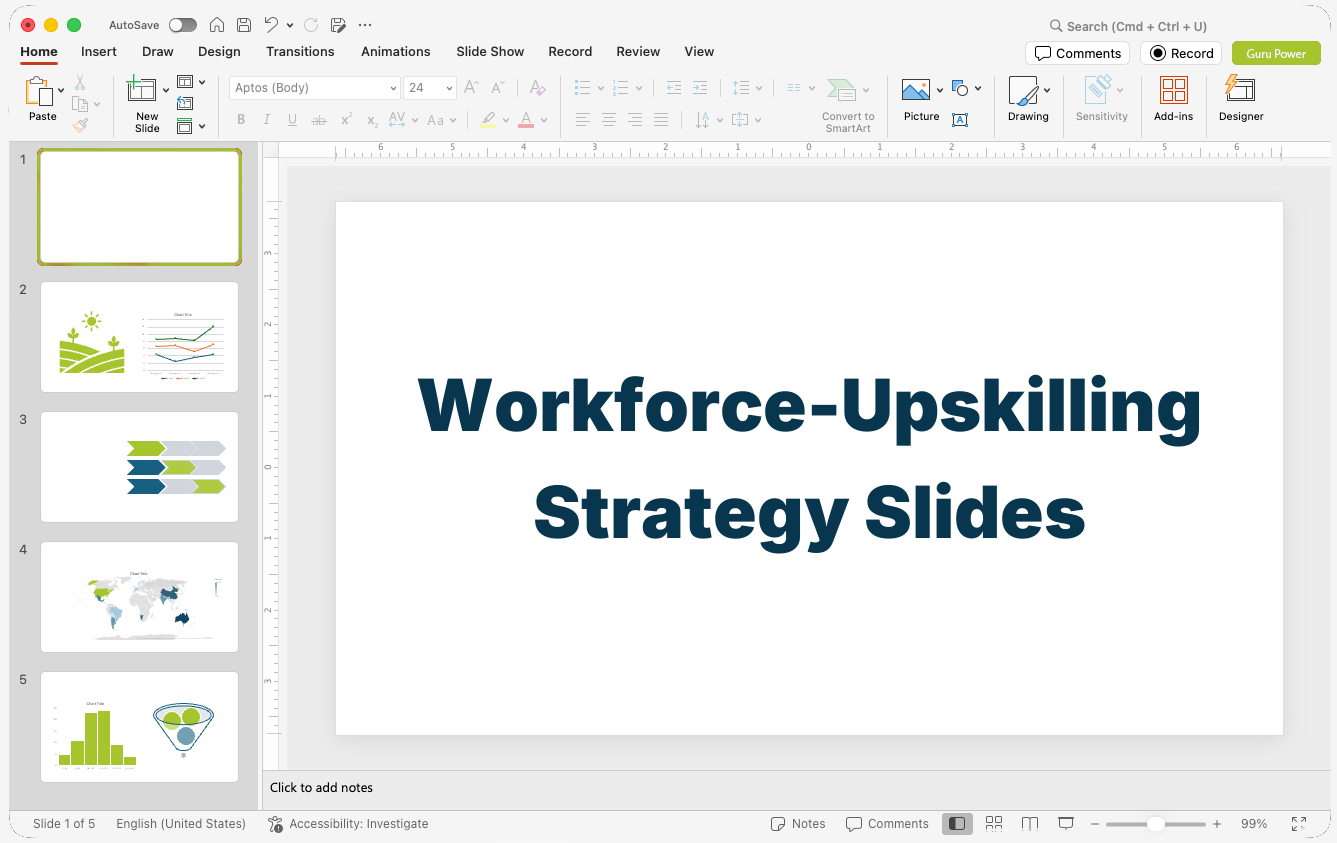Screen dimensions: 1337x843
Task: Click the Insert Text Box icon
Action: coord(960,120)
